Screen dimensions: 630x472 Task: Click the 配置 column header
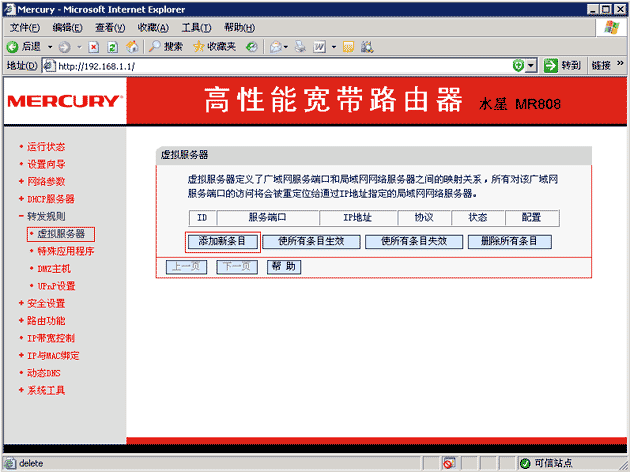(532, 218)
